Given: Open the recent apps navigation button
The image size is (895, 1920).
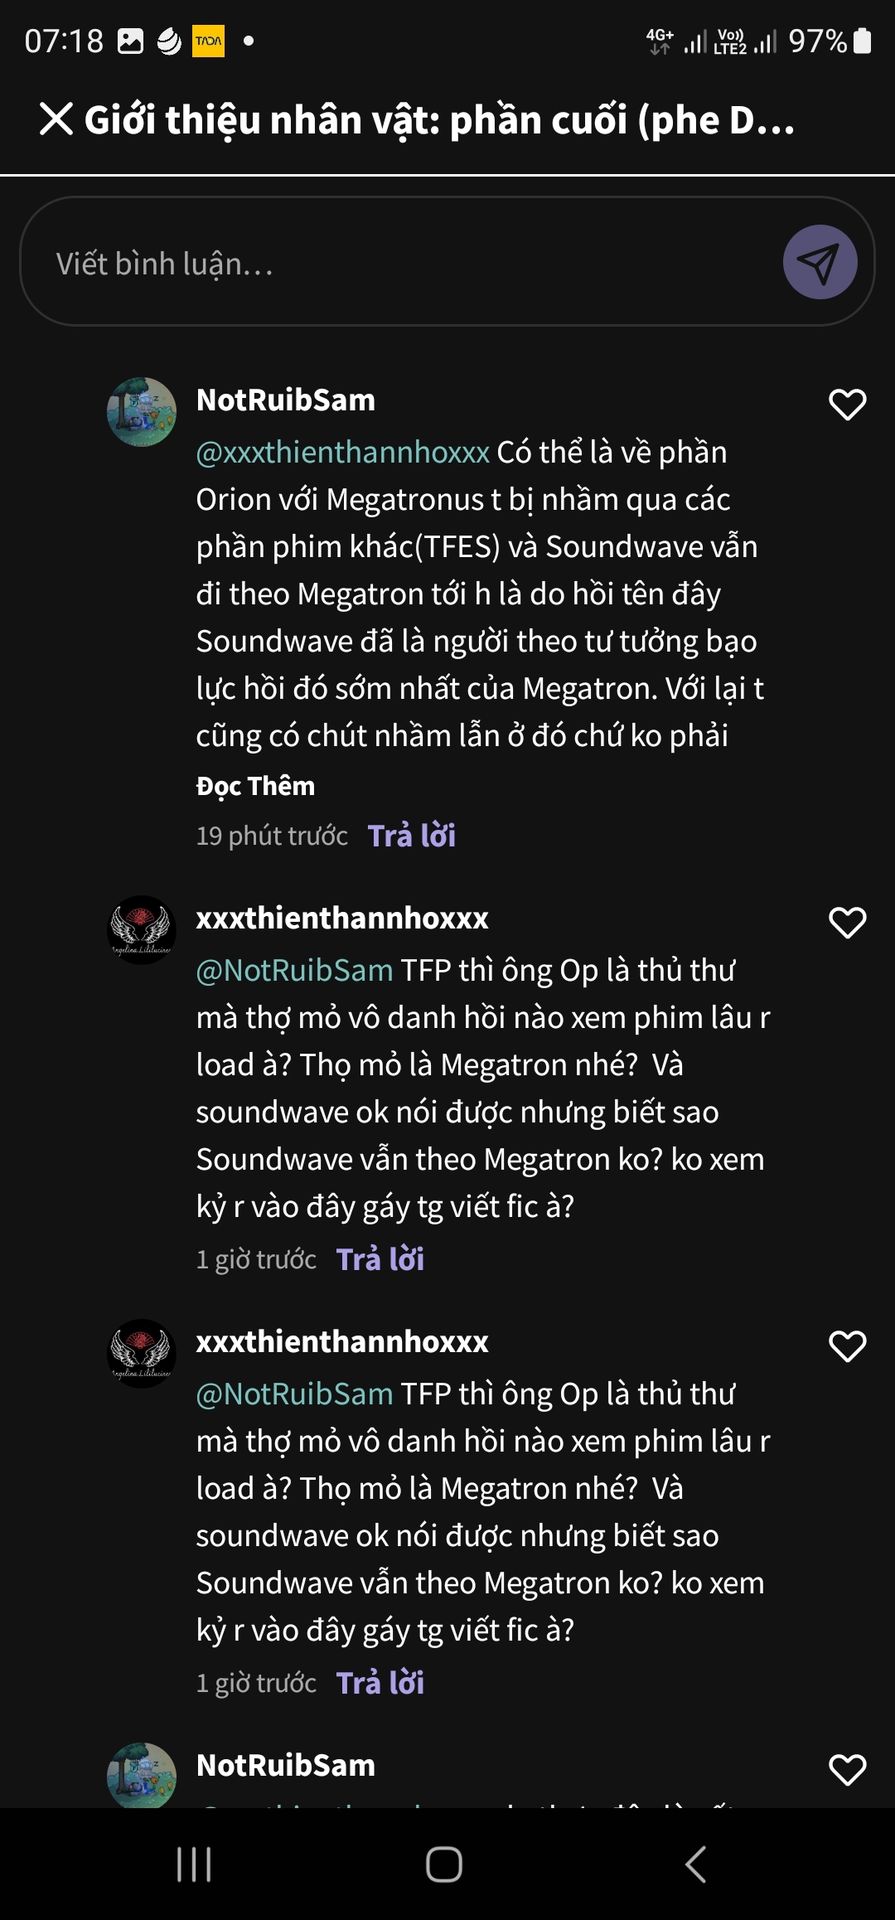Looking at the screenshot, I should pyautogui.click(x=194, y=1864).
